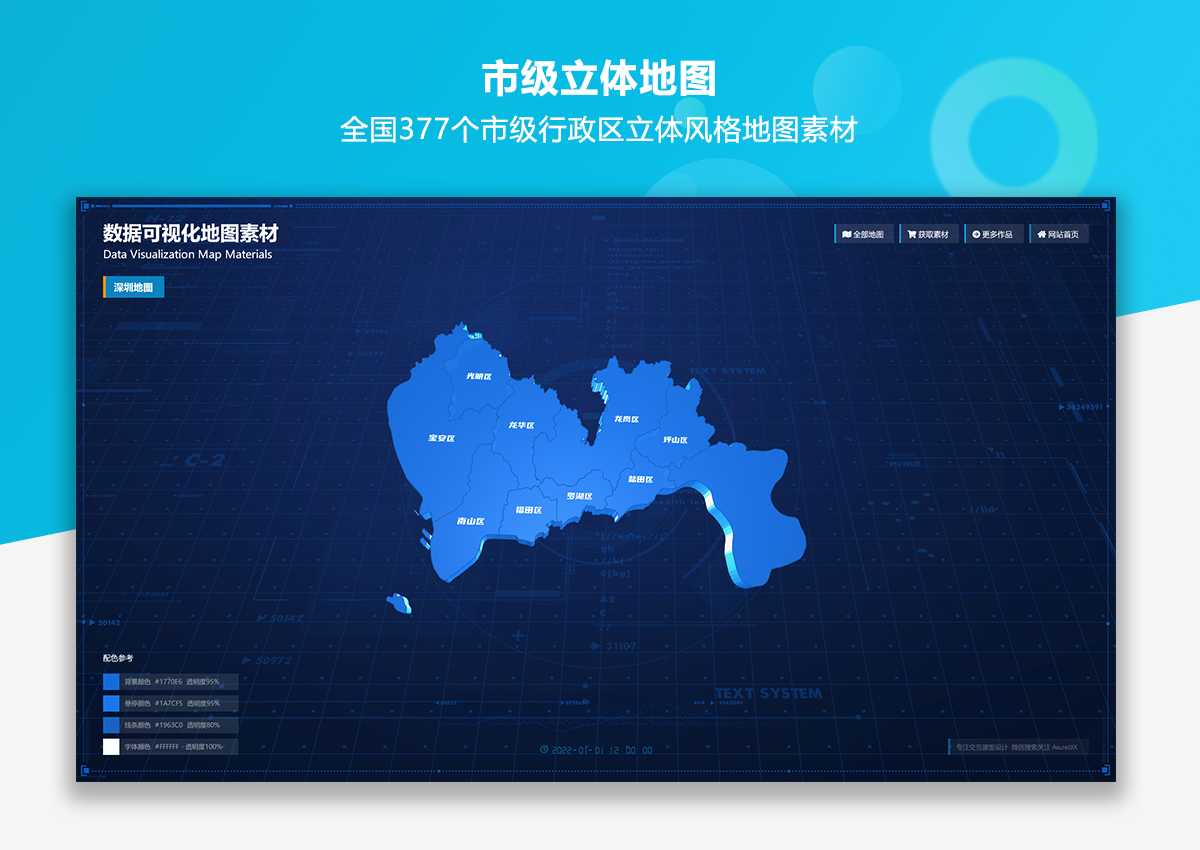Pick the white 字体颜色 #FFFFFF swatch
Image resolution: width=1200 pixels, height=850 pixels.
point(111,747)
